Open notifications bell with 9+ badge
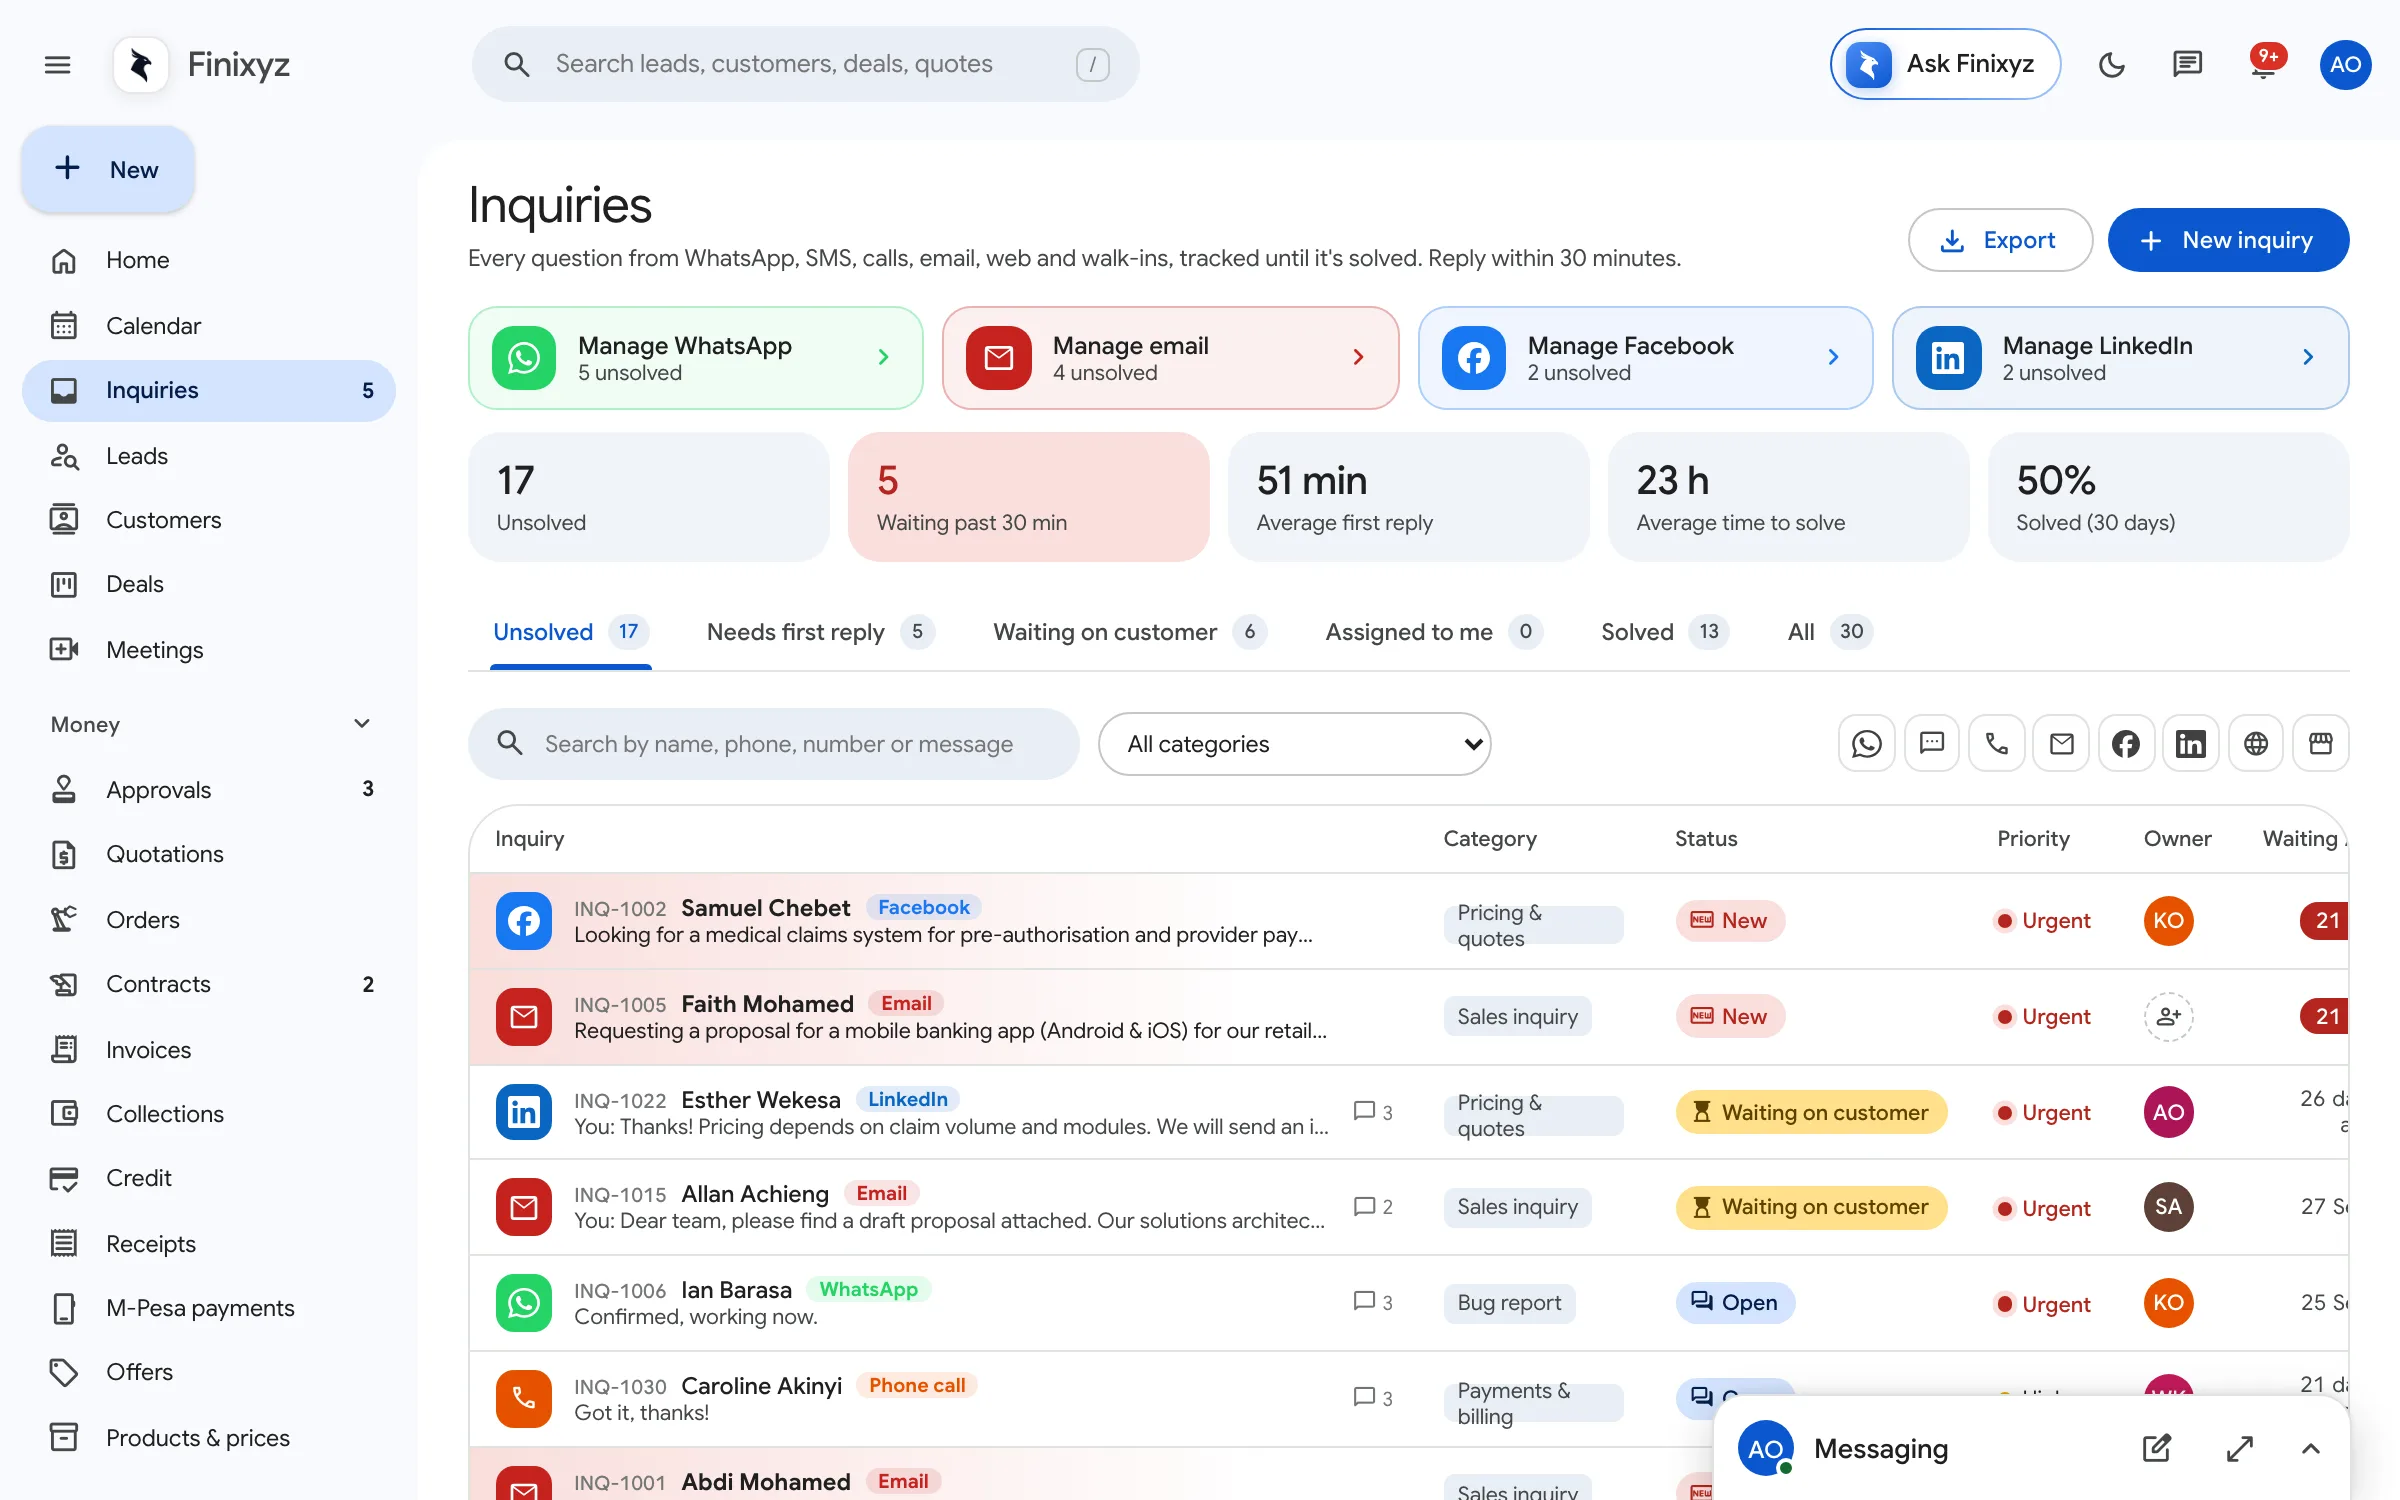The width and height of the screenshot is (2400, 1500). click(2263, 65)
